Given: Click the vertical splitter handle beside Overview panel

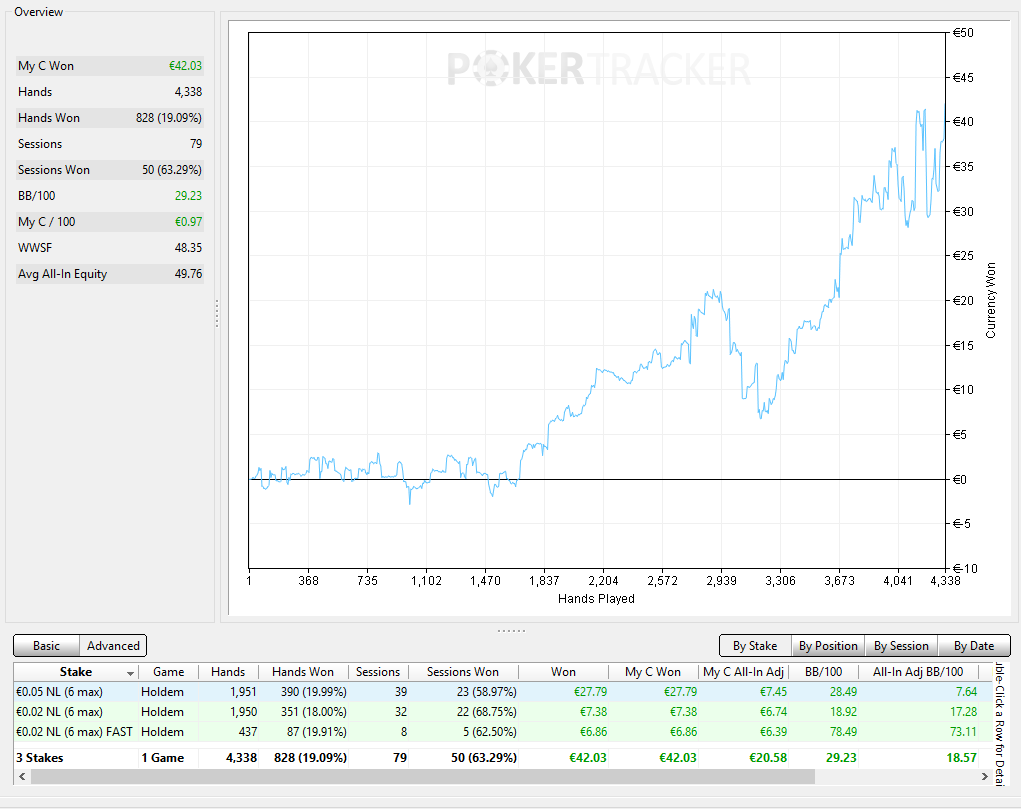Looking at the screenshot, I should (x=217, y=313).
